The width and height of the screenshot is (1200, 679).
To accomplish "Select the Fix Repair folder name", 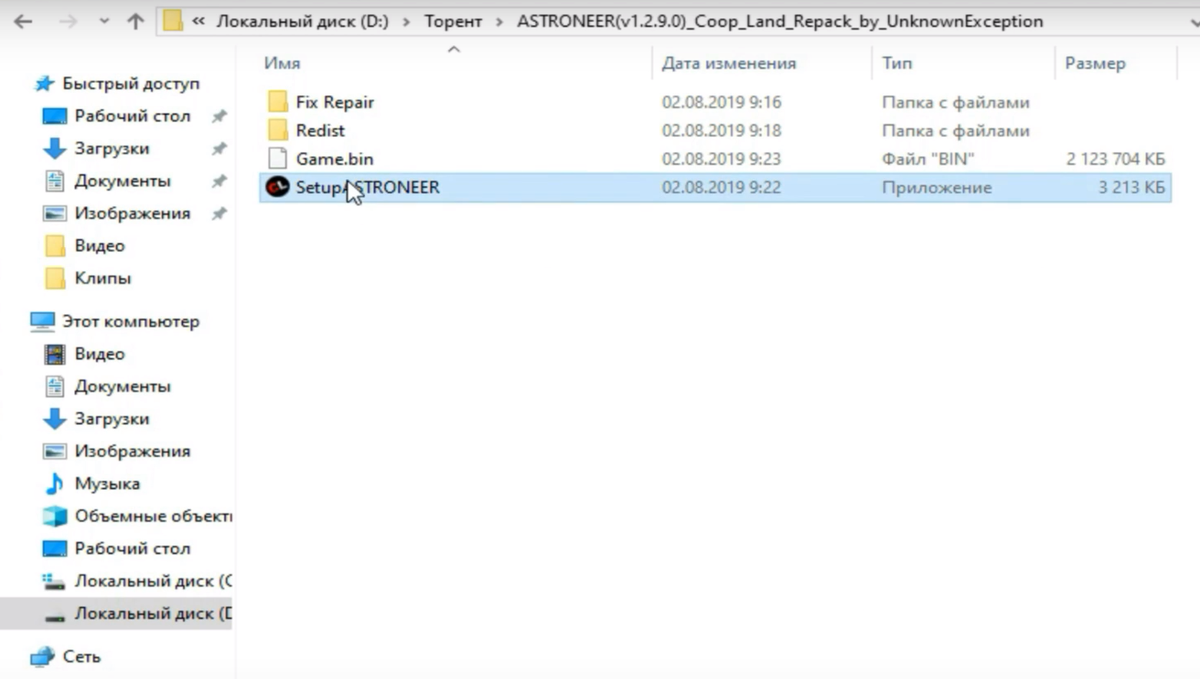I will tap(335, 102).
